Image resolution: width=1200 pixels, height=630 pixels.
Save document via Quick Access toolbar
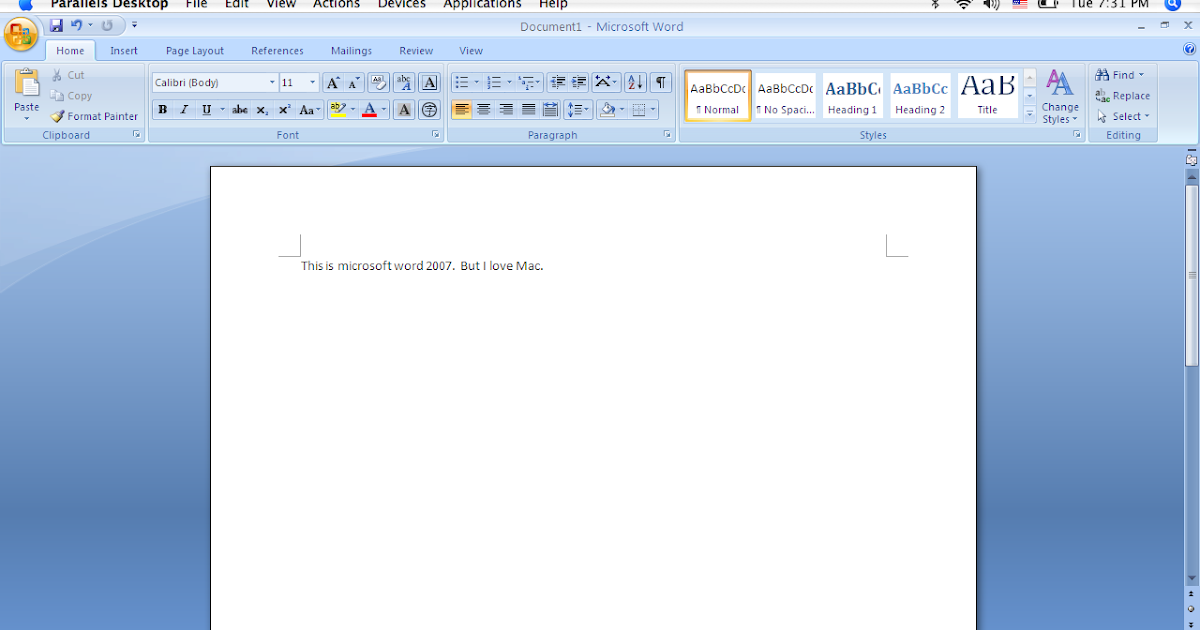[56, 25]
